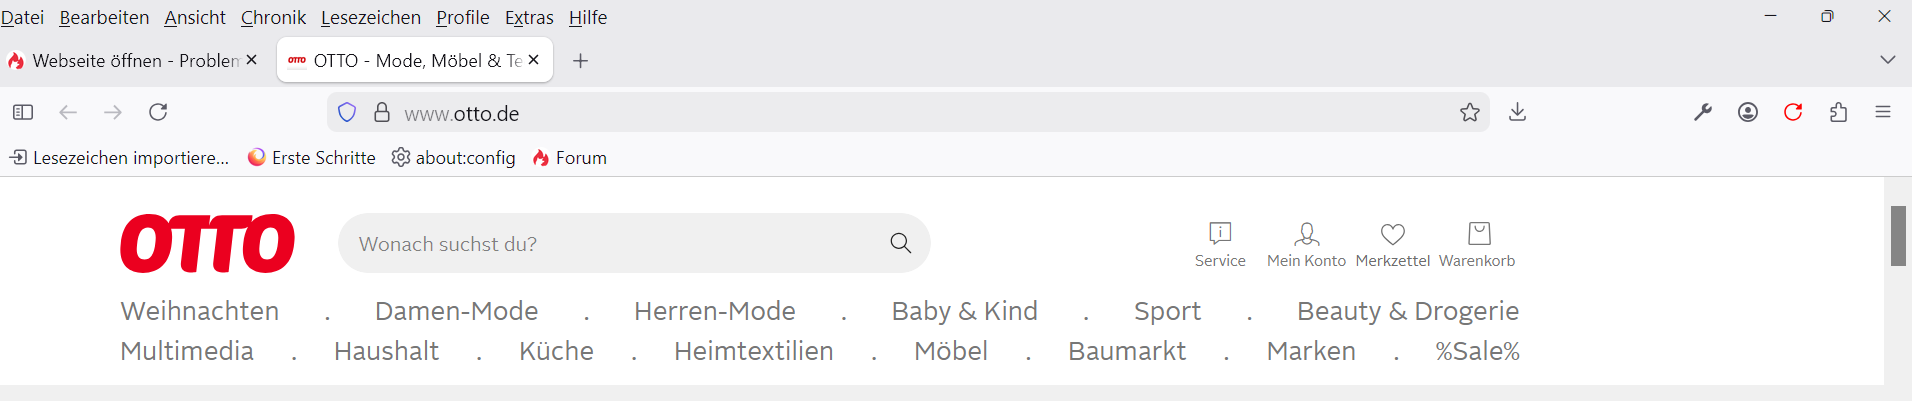Go to the %Sale% section
The height and width of the screenshot is (401, 1912).
click(x=1477, y=351)
